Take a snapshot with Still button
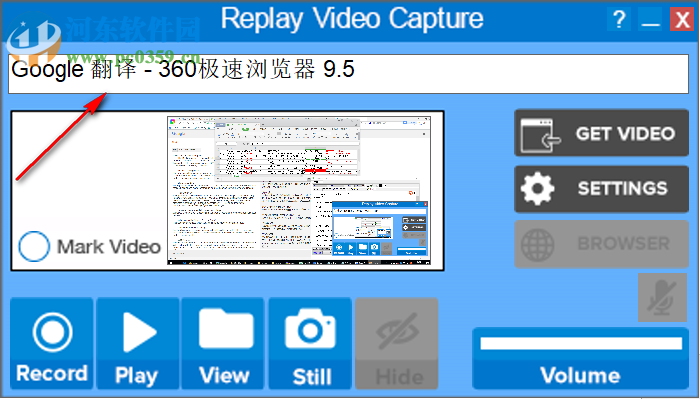This screenshot has width=700, height=399. coord(310,343)
